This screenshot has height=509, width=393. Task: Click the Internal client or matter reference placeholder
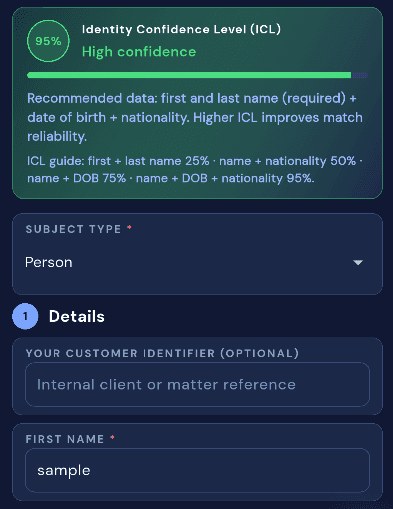pos(166,385)
